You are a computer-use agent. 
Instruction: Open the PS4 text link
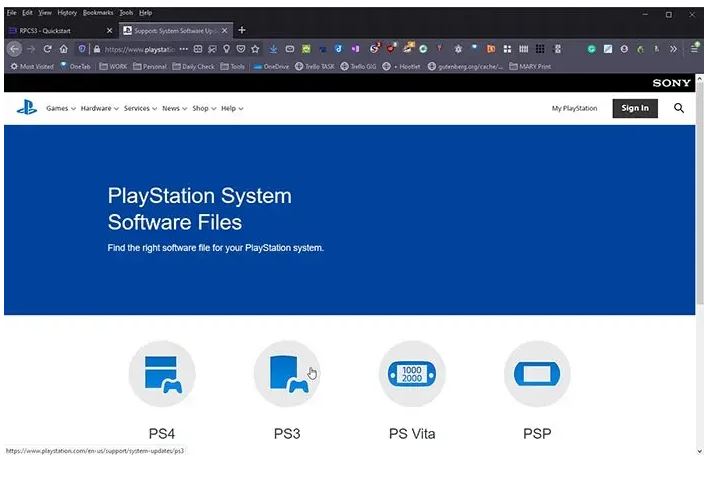pos(162,433)
